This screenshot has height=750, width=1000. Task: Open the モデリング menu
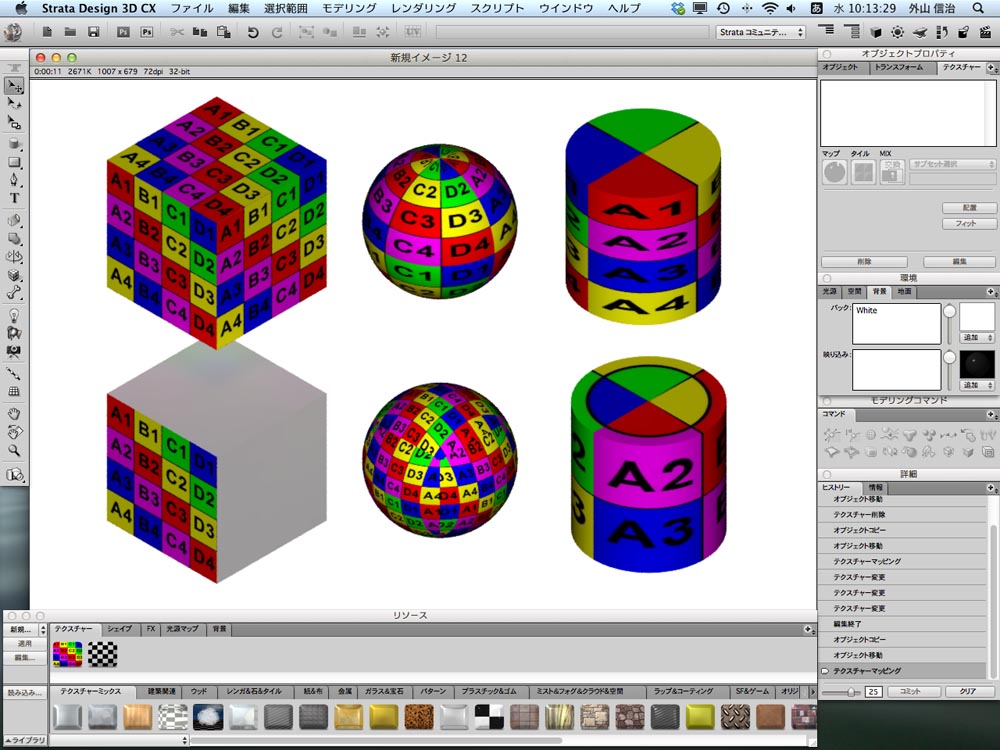pos(348,8)
